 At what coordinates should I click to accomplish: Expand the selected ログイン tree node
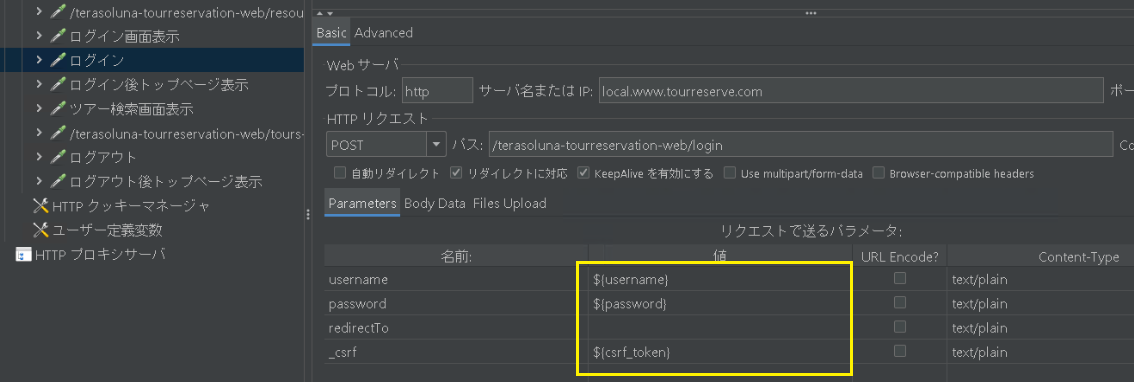pyautogui.click(x=40, y=60)
